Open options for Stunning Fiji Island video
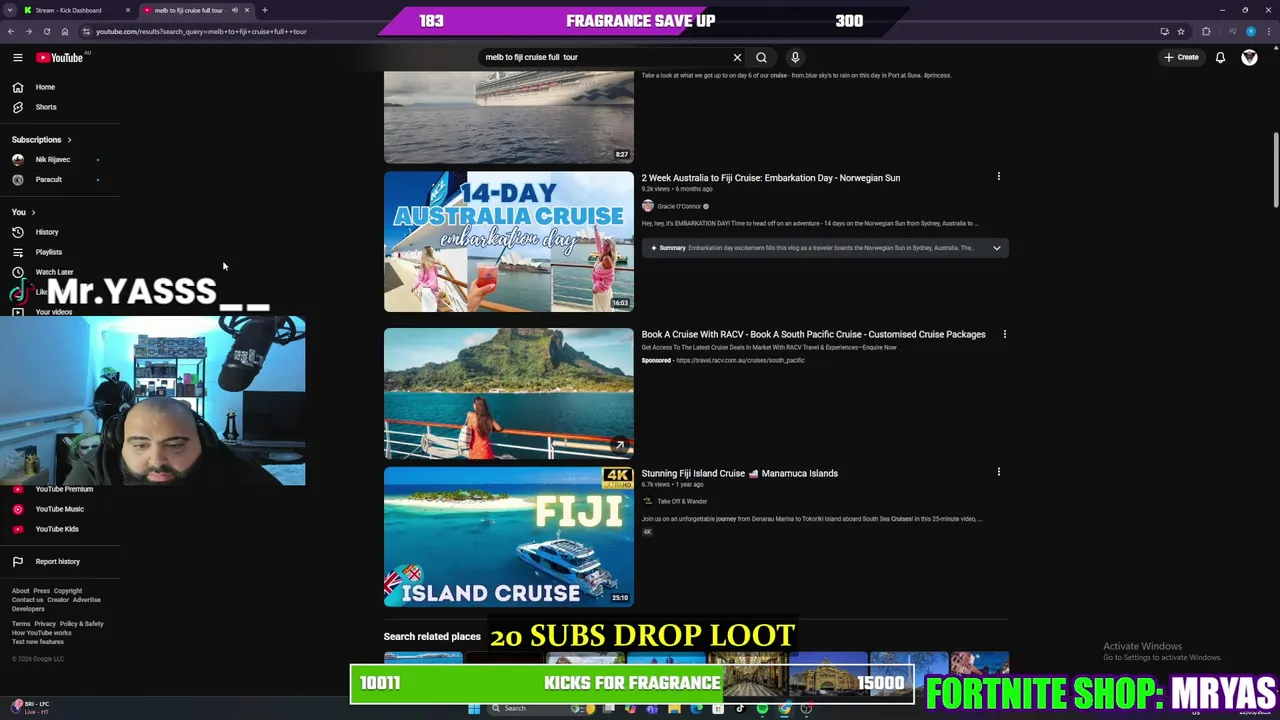 pos(998,472)
